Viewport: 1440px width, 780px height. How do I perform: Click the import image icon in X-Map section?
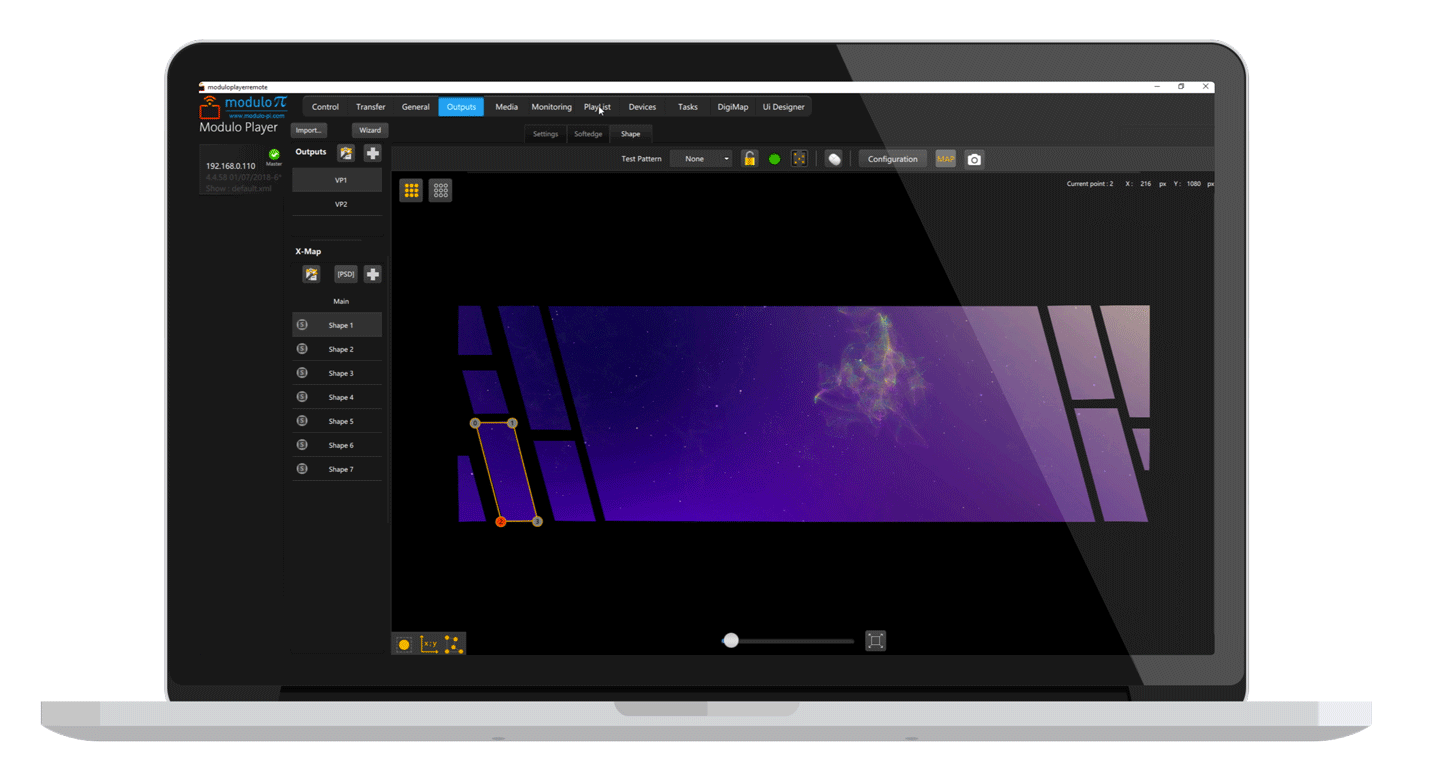pyautogui.click(x=312, y=274)
